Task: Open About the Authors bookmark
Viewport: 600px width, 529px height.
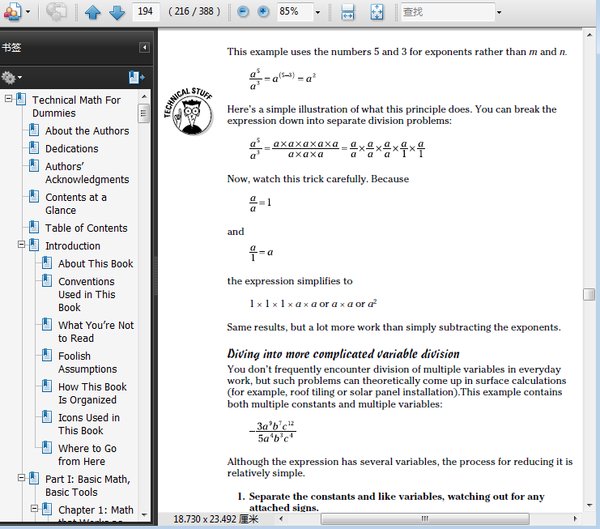Action: [x=87, y=131]
